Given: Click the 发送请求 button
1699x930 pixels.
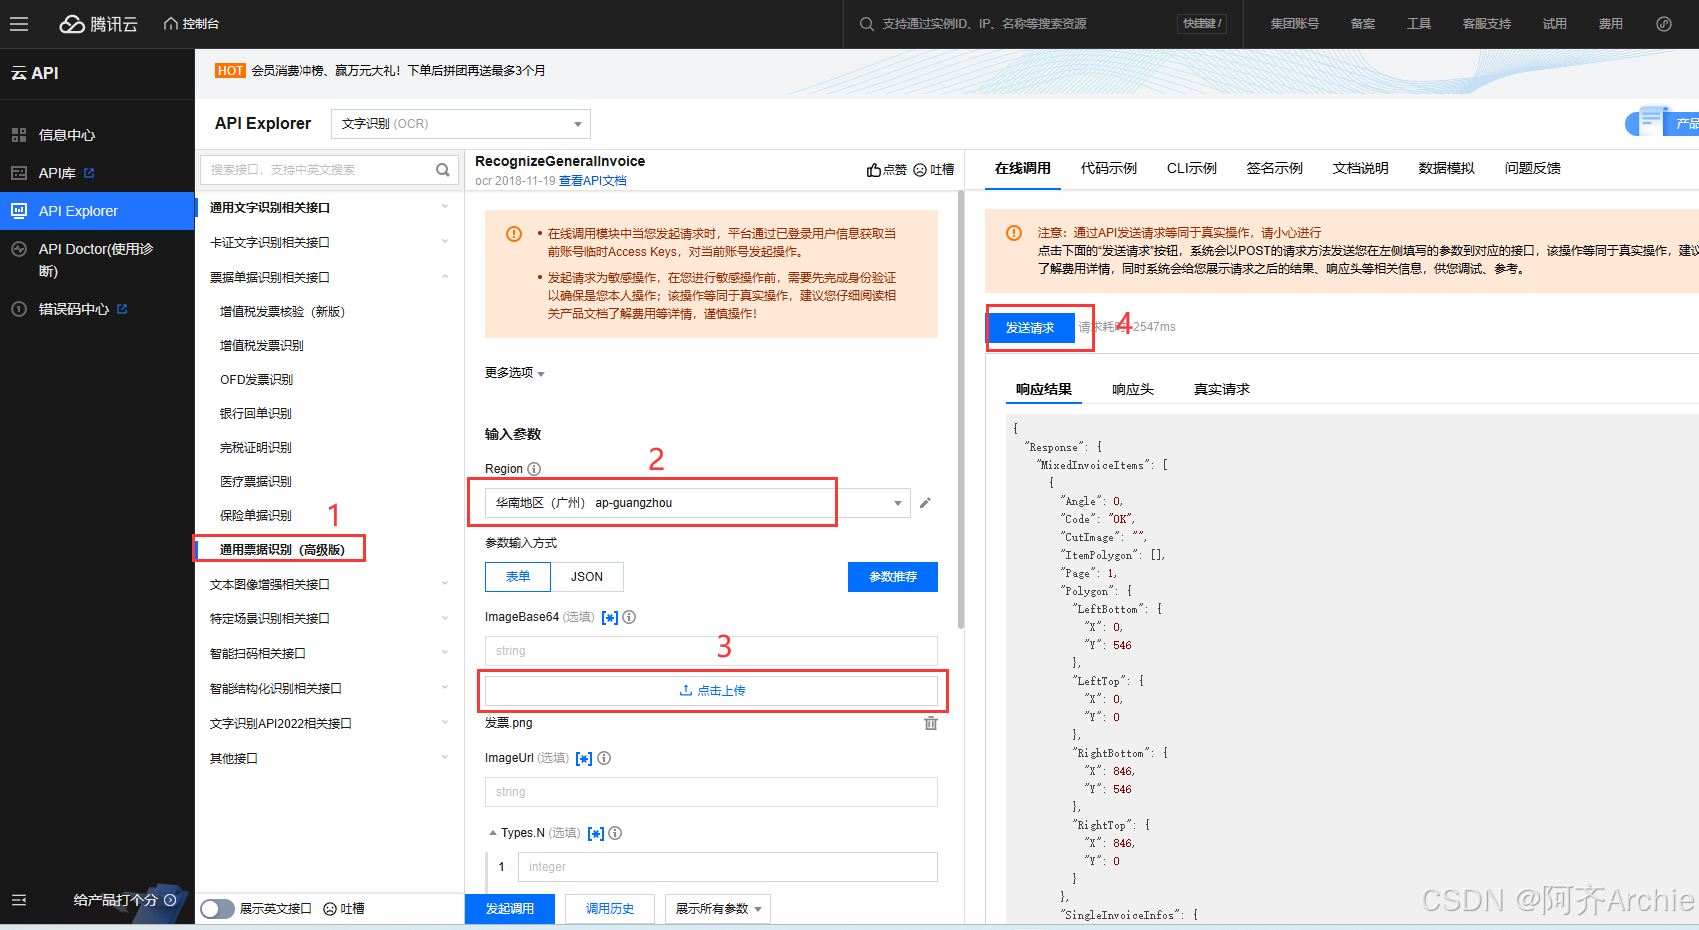Looking at the screenshot, I should (x=1031, y=327).
